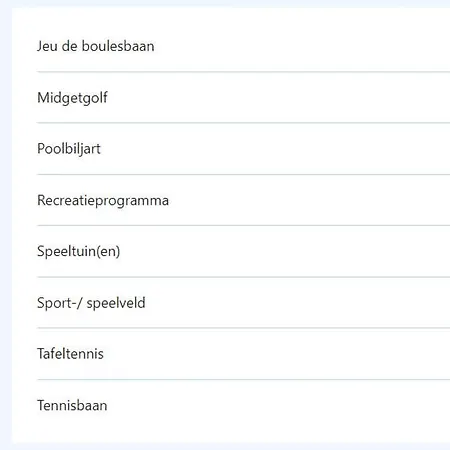Select the Jeu de boulesbaan list item
Image resolution: width=450 pixels, height=450 pixels.
click(243, 46)
